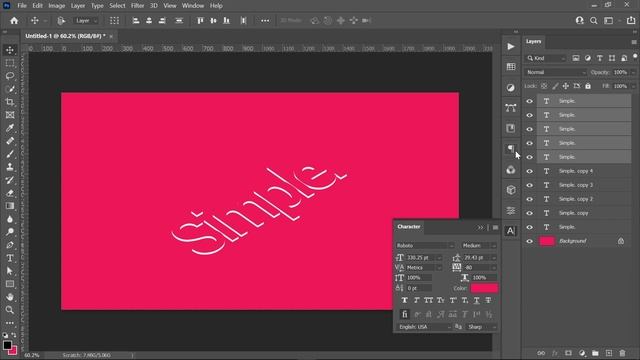Select the Eraser tool
The height and width of the screenshot is (360, 640).
tap(10, 193)
